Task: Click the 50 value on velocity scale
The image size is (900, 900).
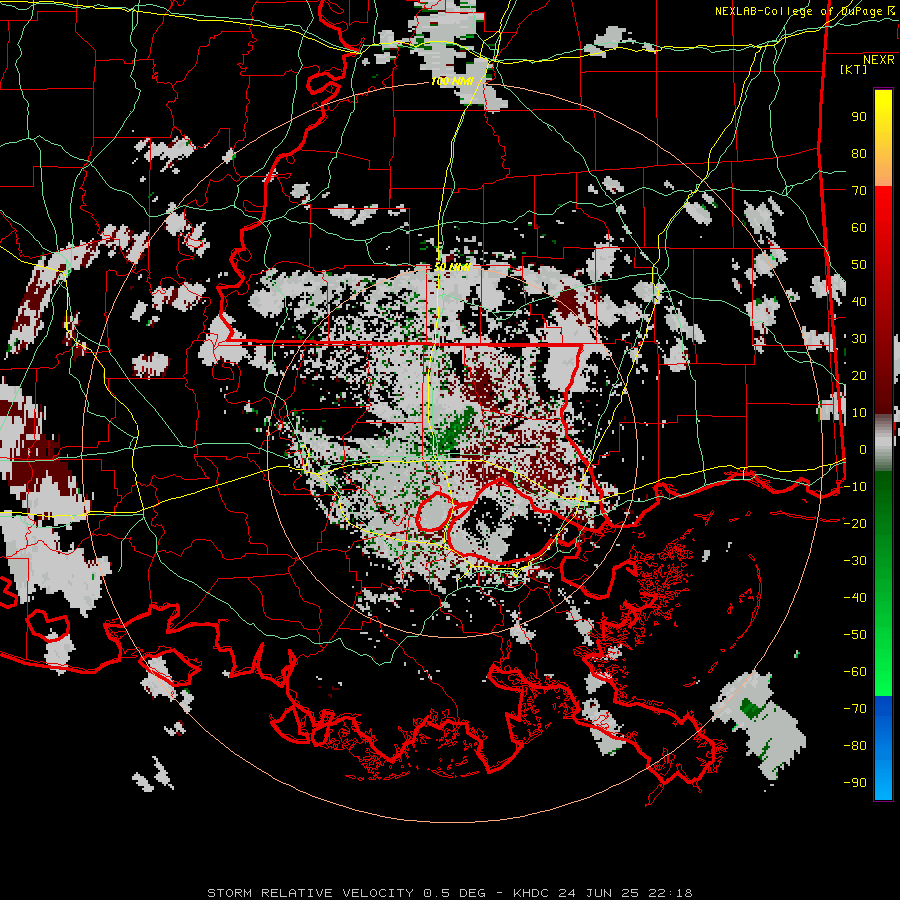Action: coord(859,265)
